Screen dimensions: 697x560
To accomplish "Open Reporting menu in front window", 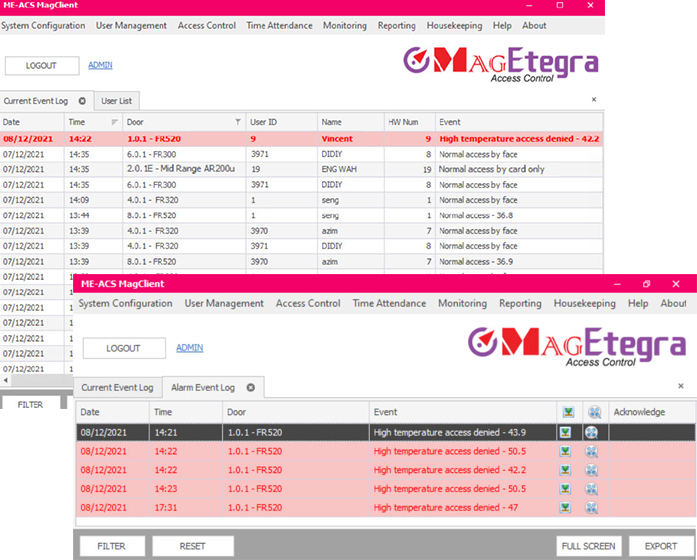I will [520, 304].
